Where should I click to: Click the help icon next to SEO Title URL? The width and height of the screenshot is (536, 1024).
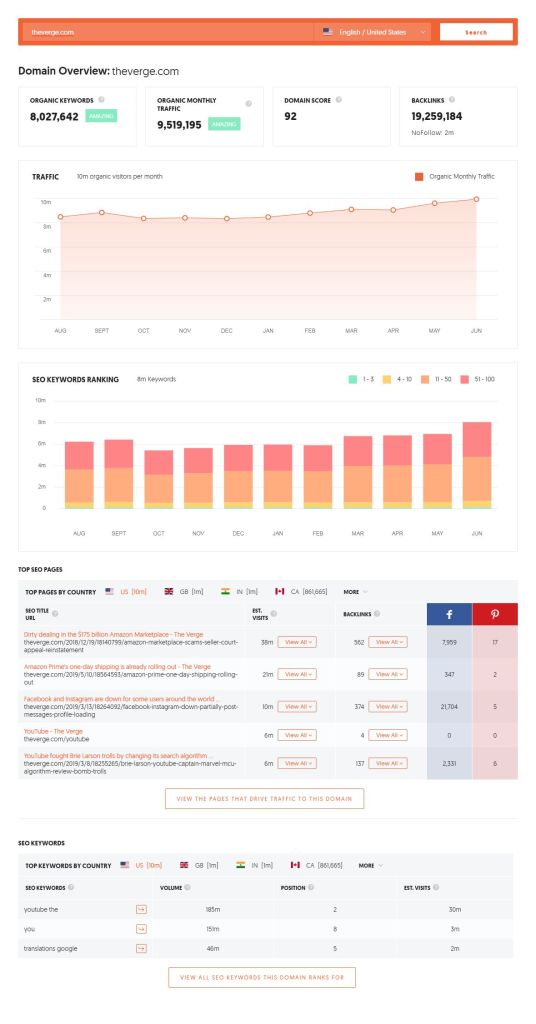click(x=55, y=614)
